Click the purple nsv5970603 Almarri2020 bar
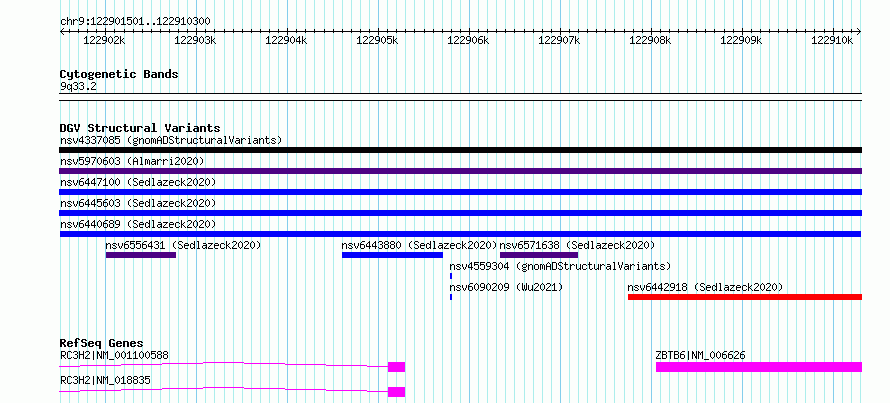 point(460,171)
